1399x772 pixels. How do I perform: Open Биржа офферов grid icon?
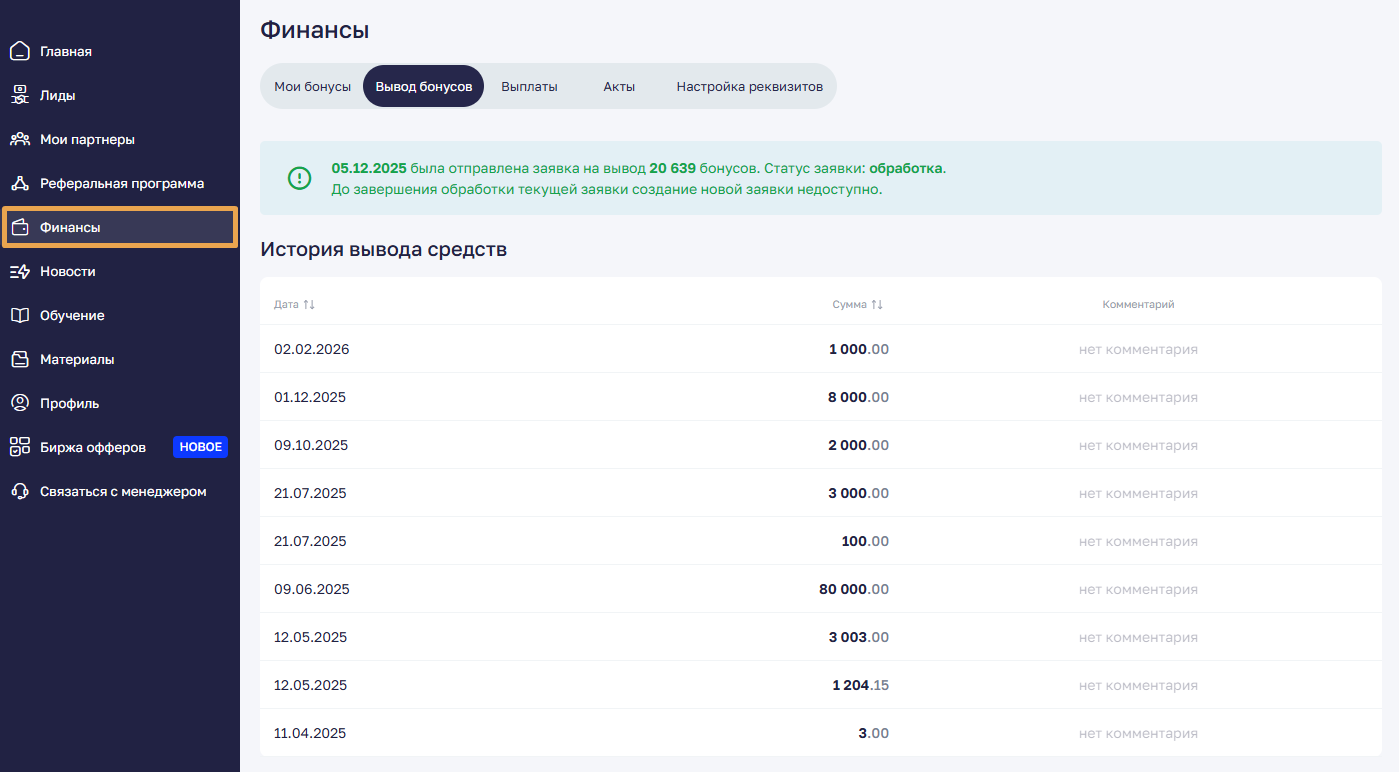19,447
